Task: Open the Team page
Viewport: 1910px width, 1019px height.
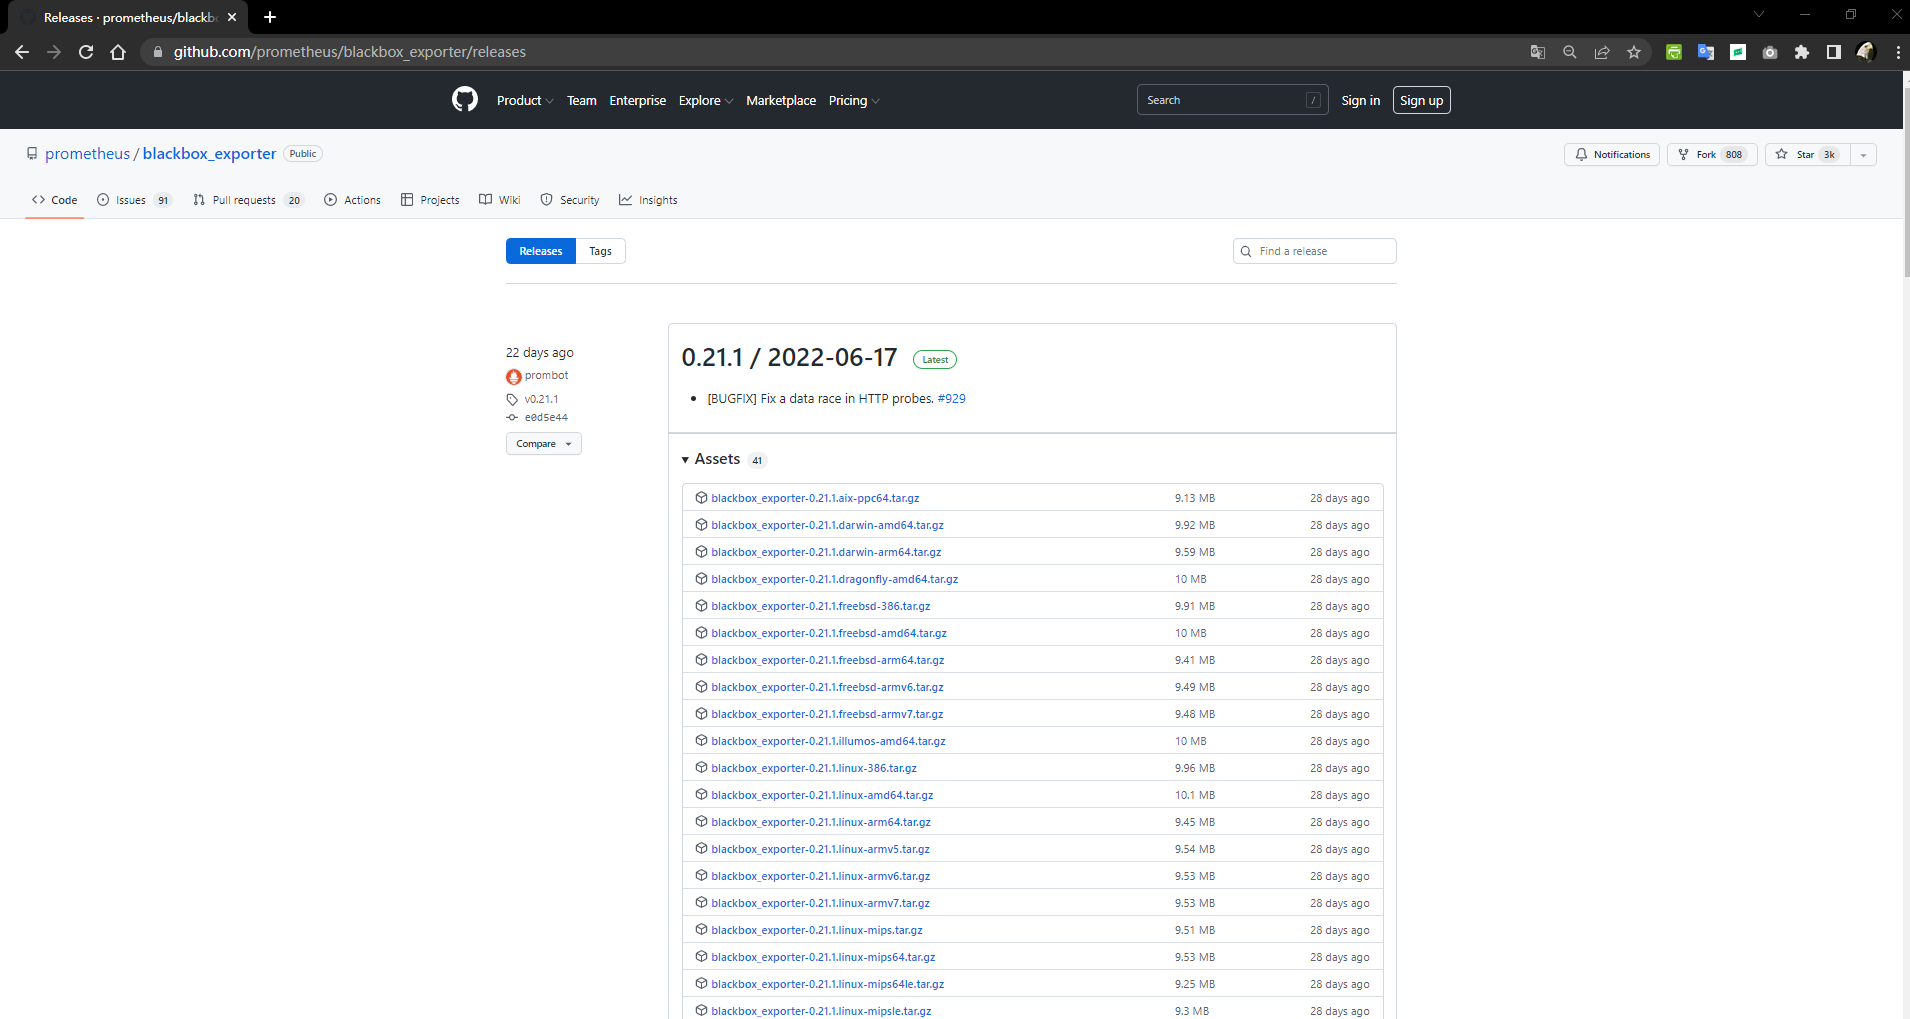Action: (x=581, y=100)
